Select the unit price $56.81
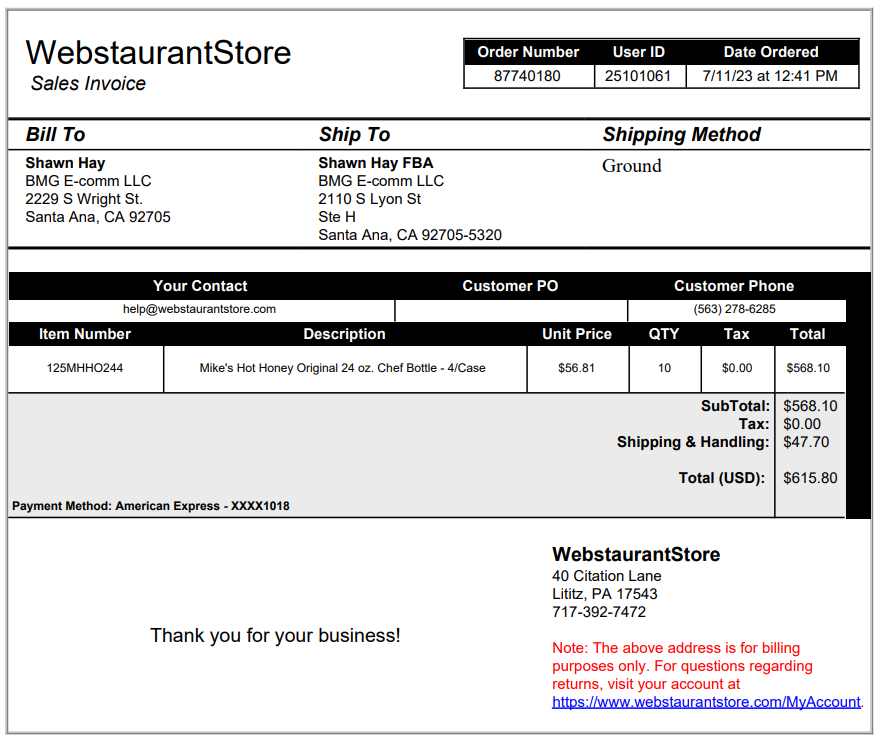This screenshot has height=740, width=878. coord(576,368)
